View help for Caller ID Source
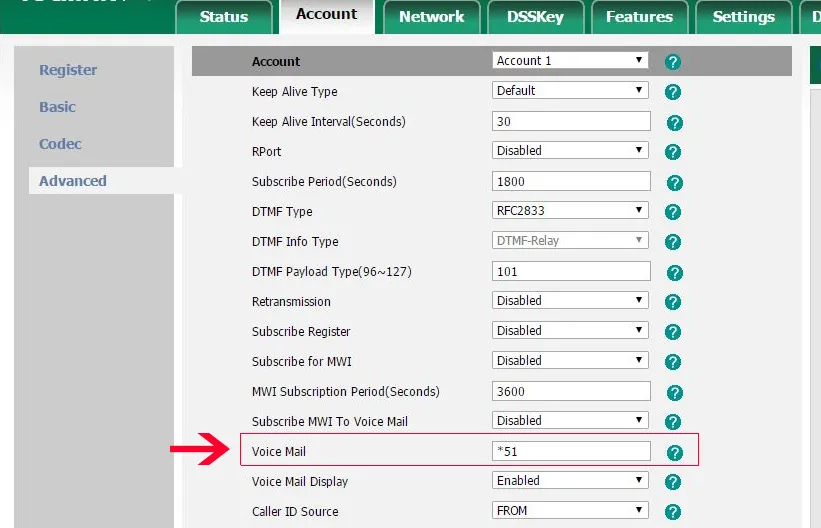821x528 pixels. click(673, 512)
